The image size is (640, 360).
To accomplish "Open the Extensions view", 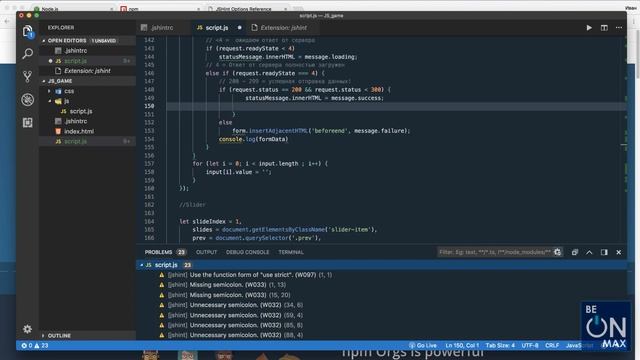I will 27,122.
